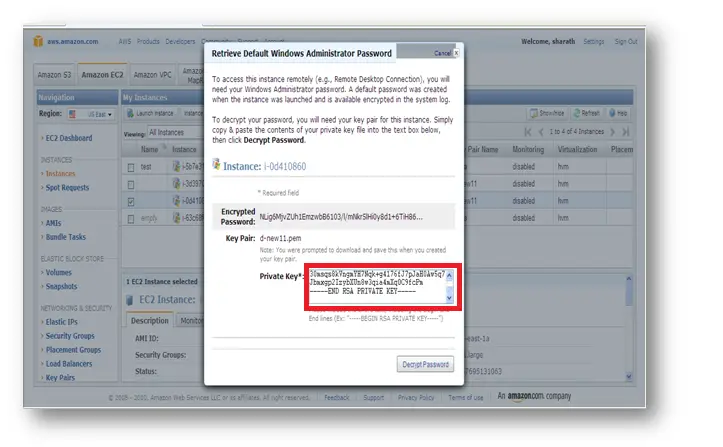Click the Windows icon for instance i-0d410
The image size is (723, 447).
tap(176, 201)
